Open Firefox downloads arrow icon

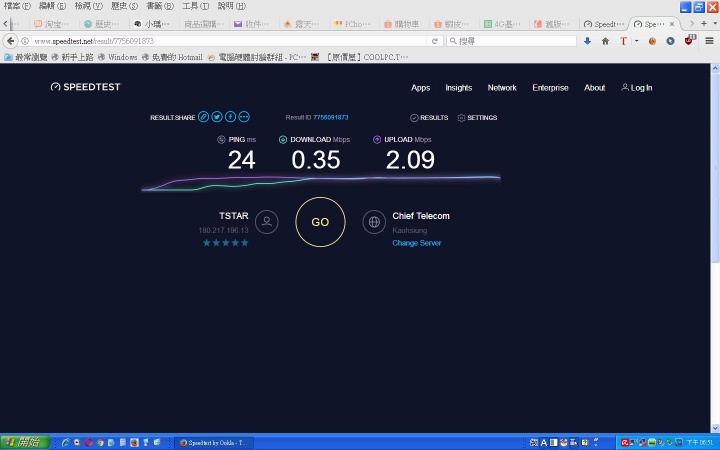(x=587, y=41)
